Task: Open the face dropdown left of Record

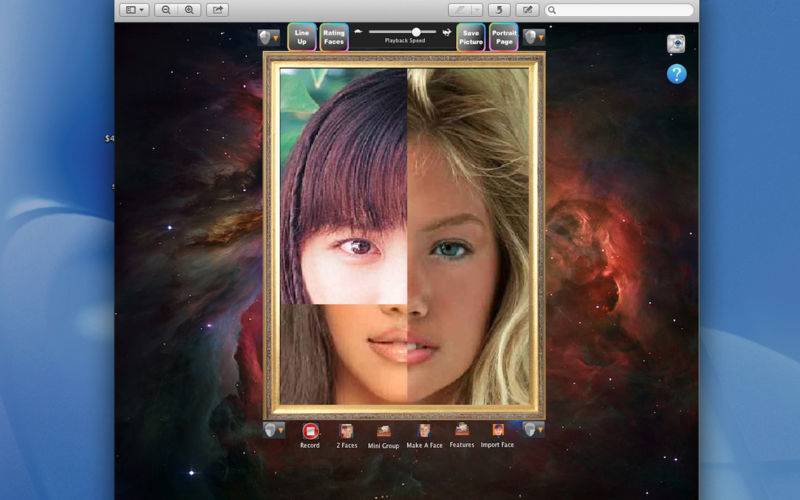Action: pos(274,430)
